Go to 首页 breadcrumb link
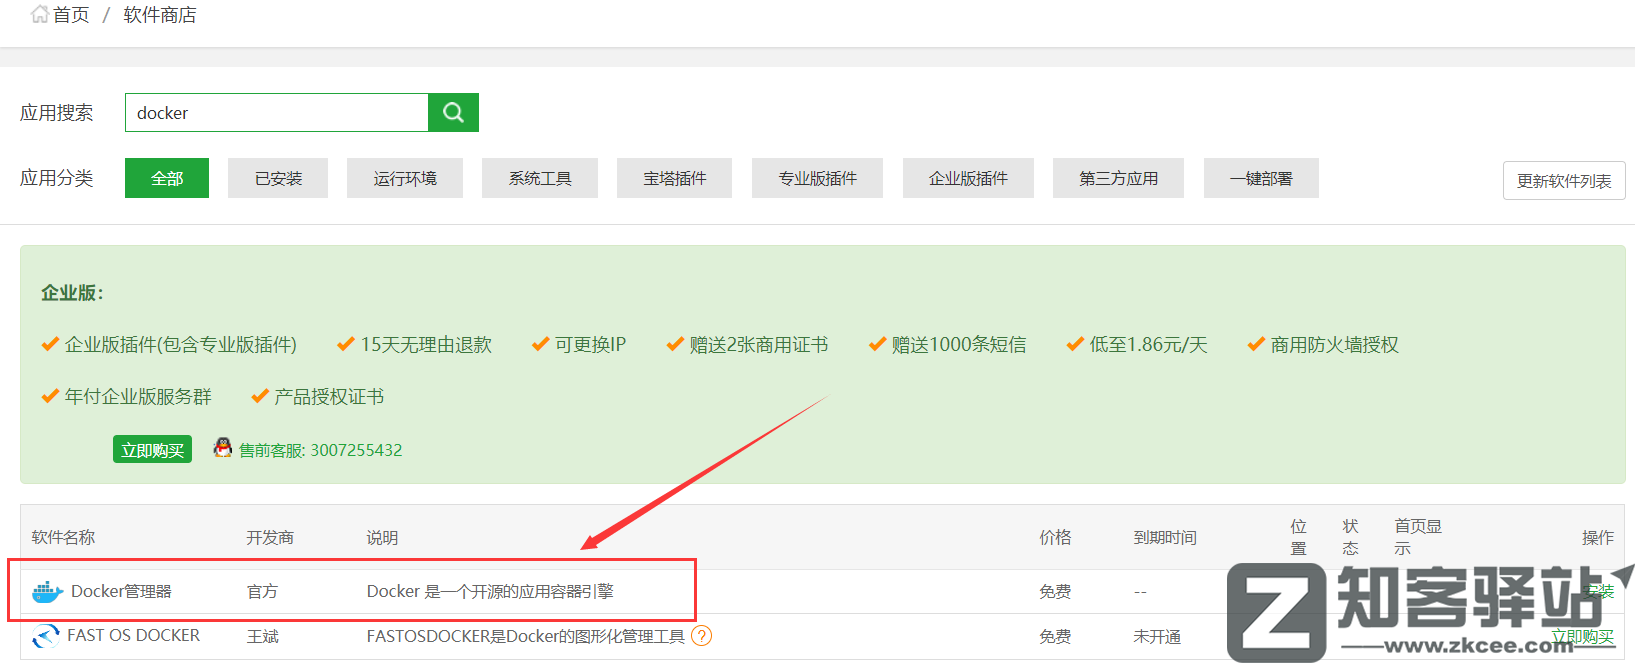Viewport: 1635px width, 663px height. pyautogui.click(x=71, y=15)
